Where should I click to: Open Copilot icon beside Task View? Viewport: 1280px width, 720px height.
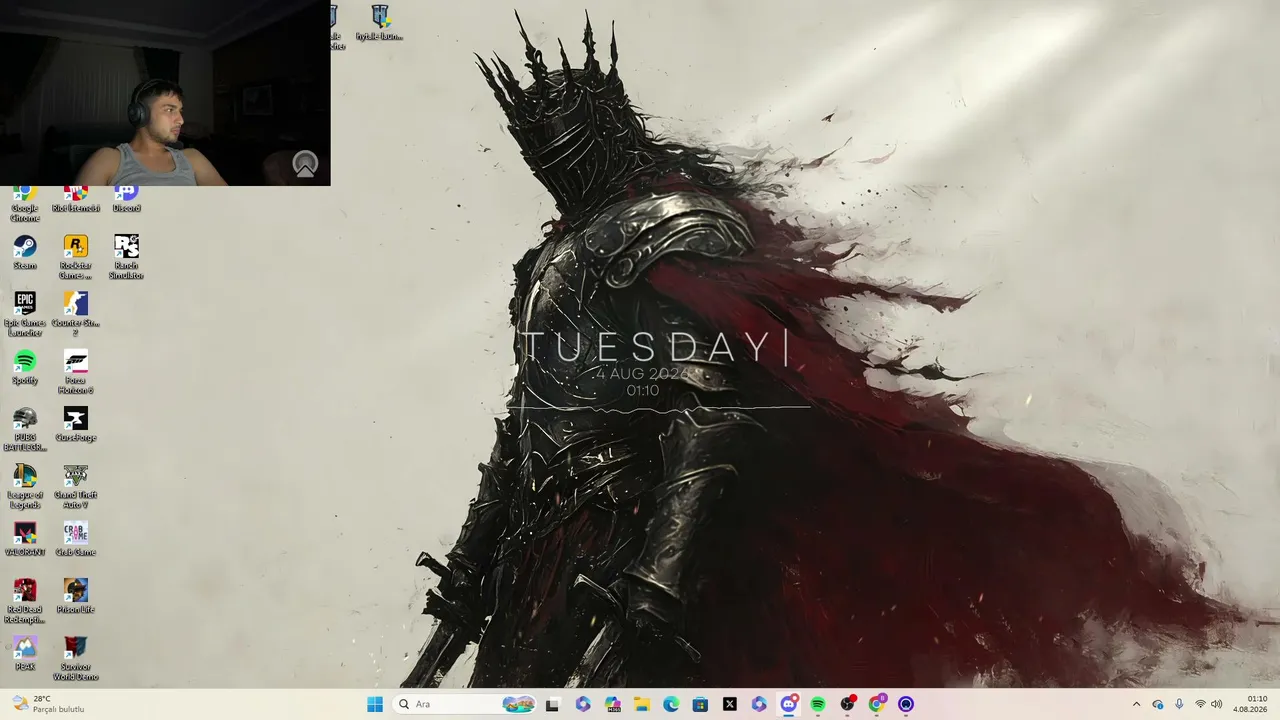(583, 704)
